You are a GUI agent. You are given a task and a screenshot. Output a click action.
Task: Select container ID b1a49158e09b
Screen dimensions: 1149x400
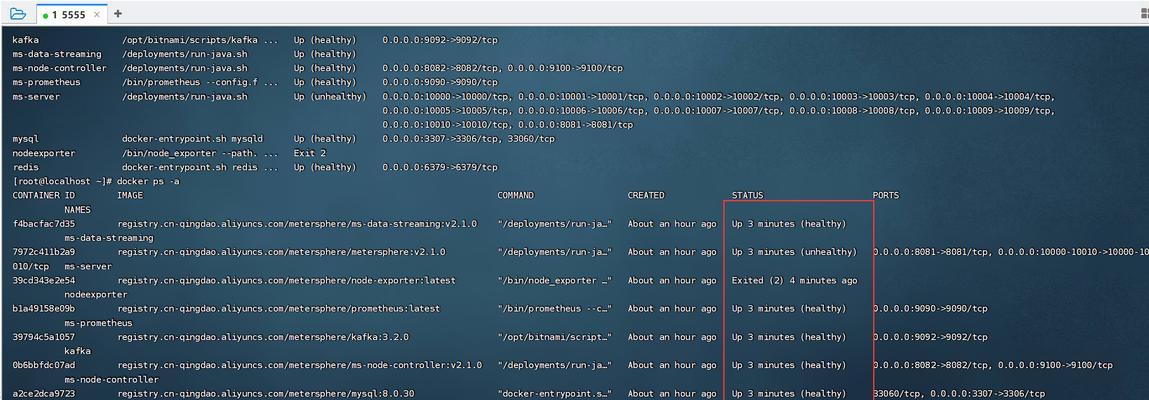(x=44, y=308)
